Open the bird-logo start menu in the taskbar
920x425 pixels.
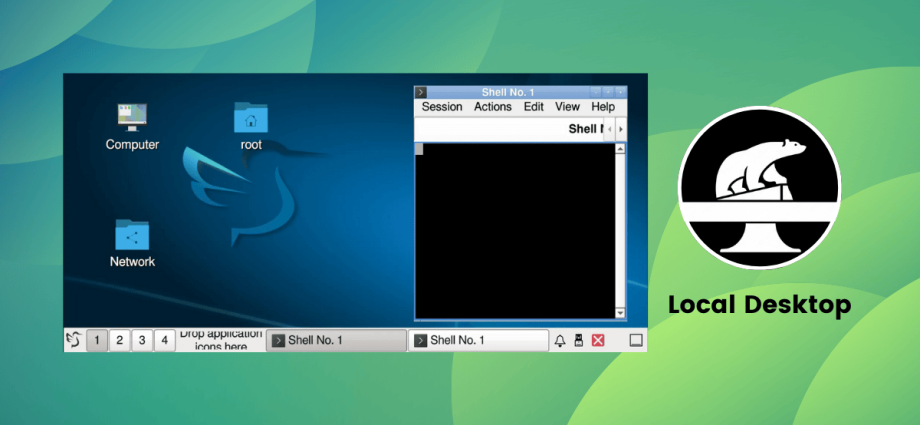coord(73,340)
